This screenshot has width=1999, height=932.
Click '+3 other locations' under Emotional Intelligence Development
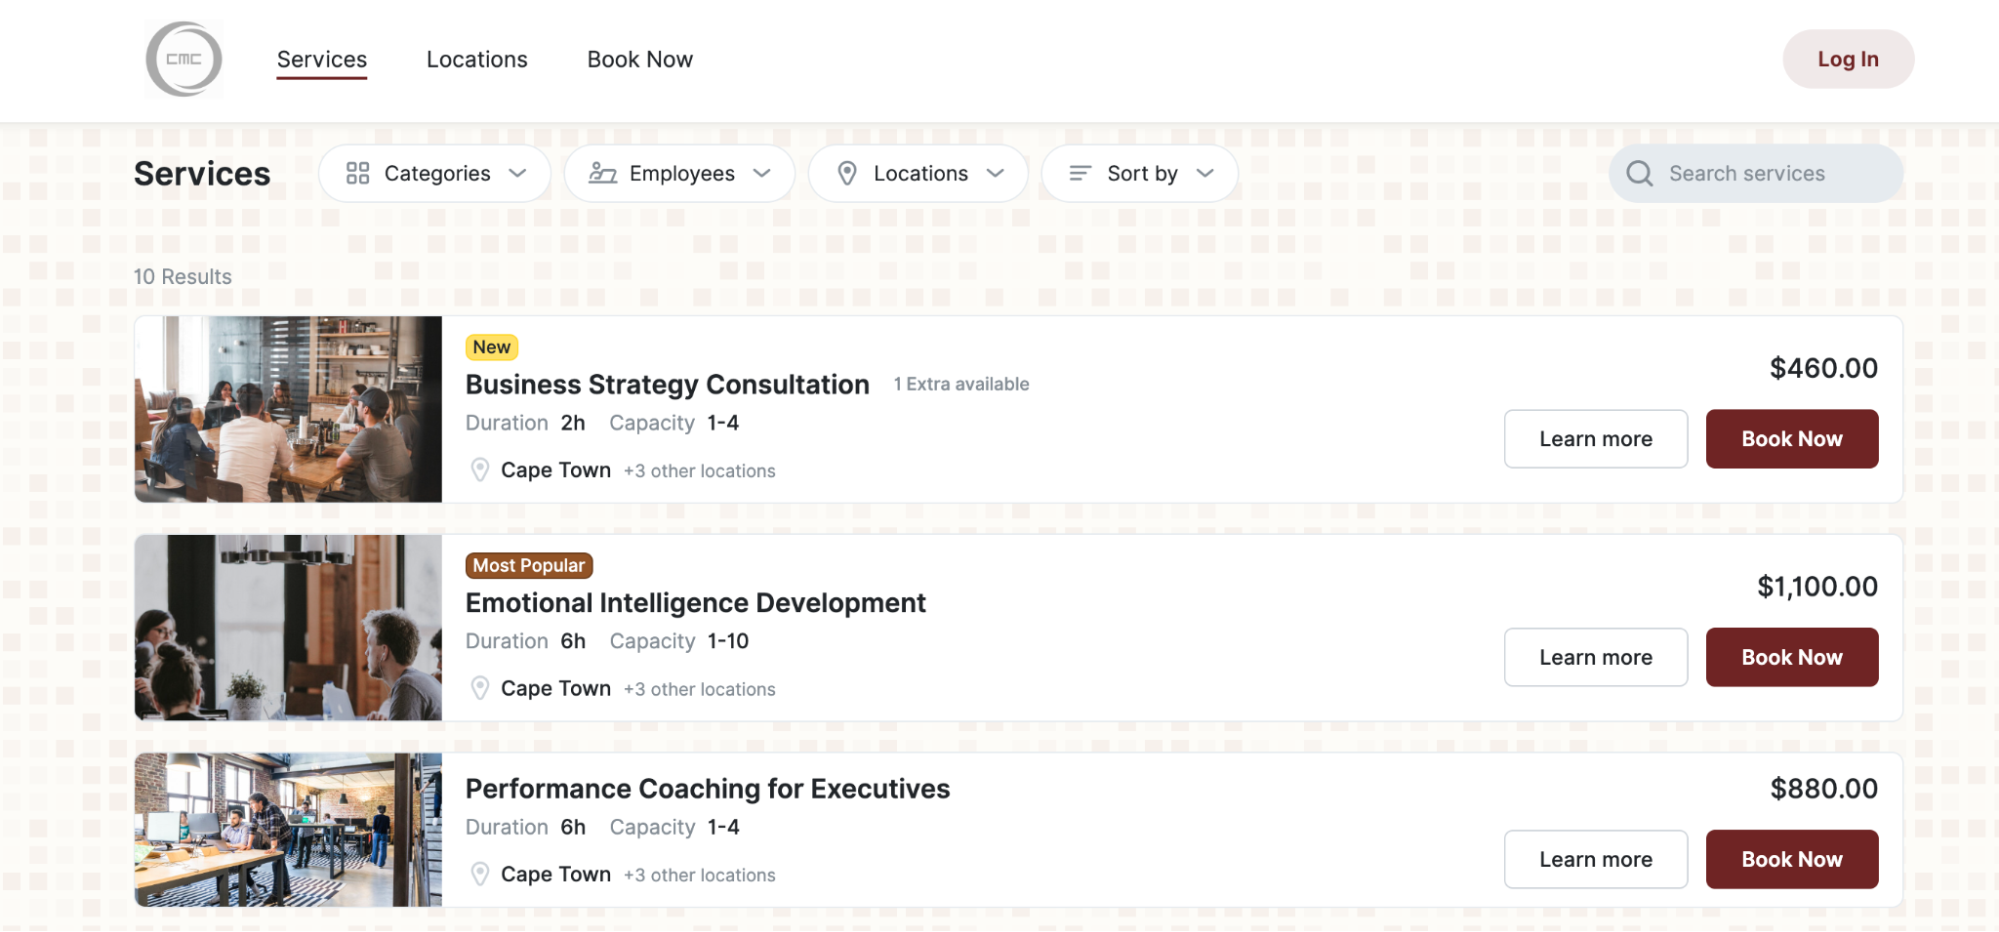[x=700, y=689]
